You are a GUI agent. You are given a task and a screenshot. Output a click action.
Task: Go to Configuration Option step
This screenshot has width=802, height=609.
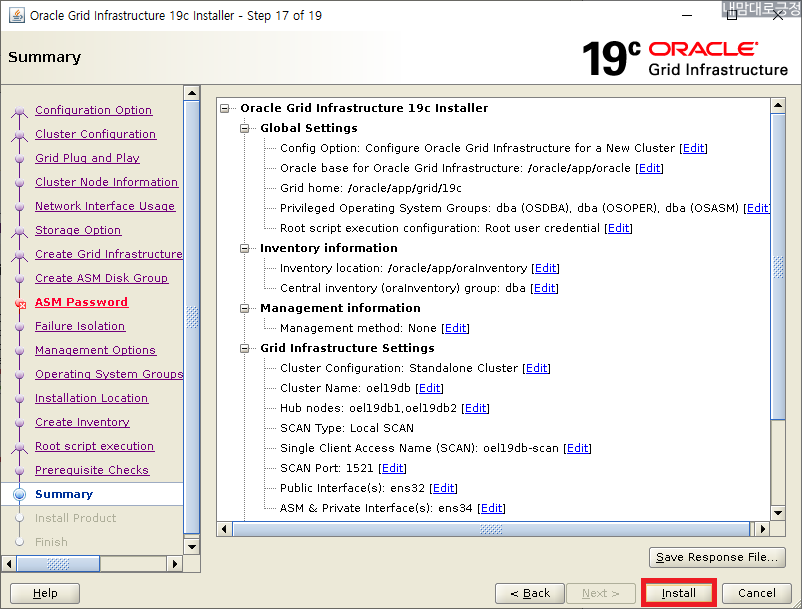click(94, 110)
